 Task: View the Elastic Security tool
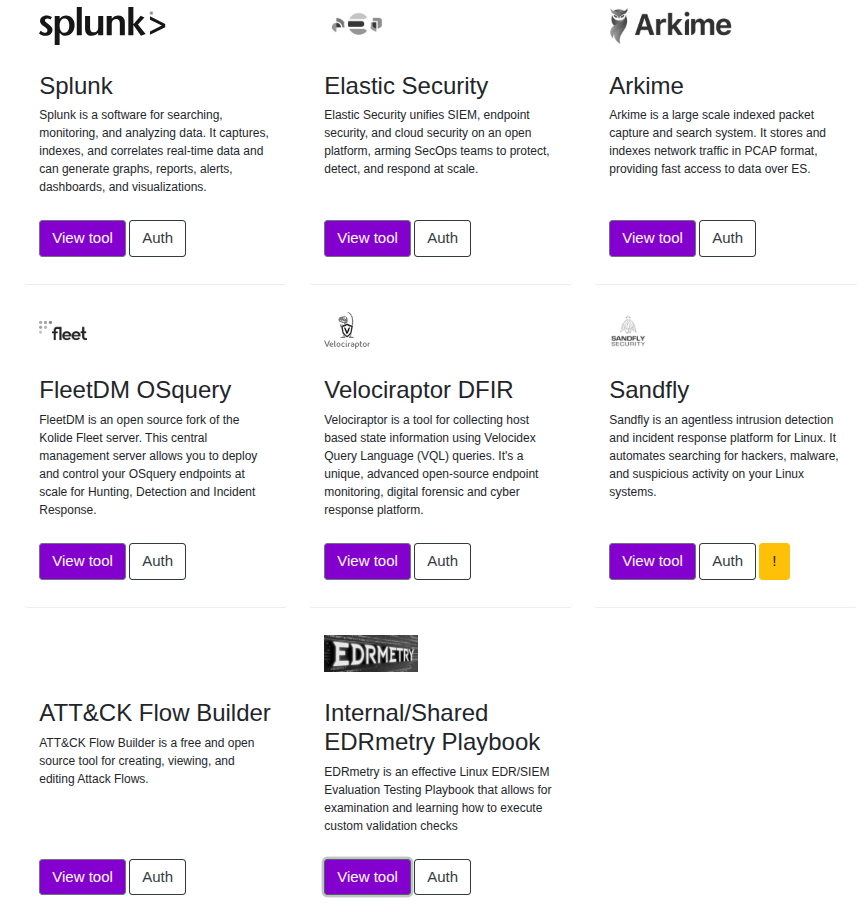tap(367, 239)
